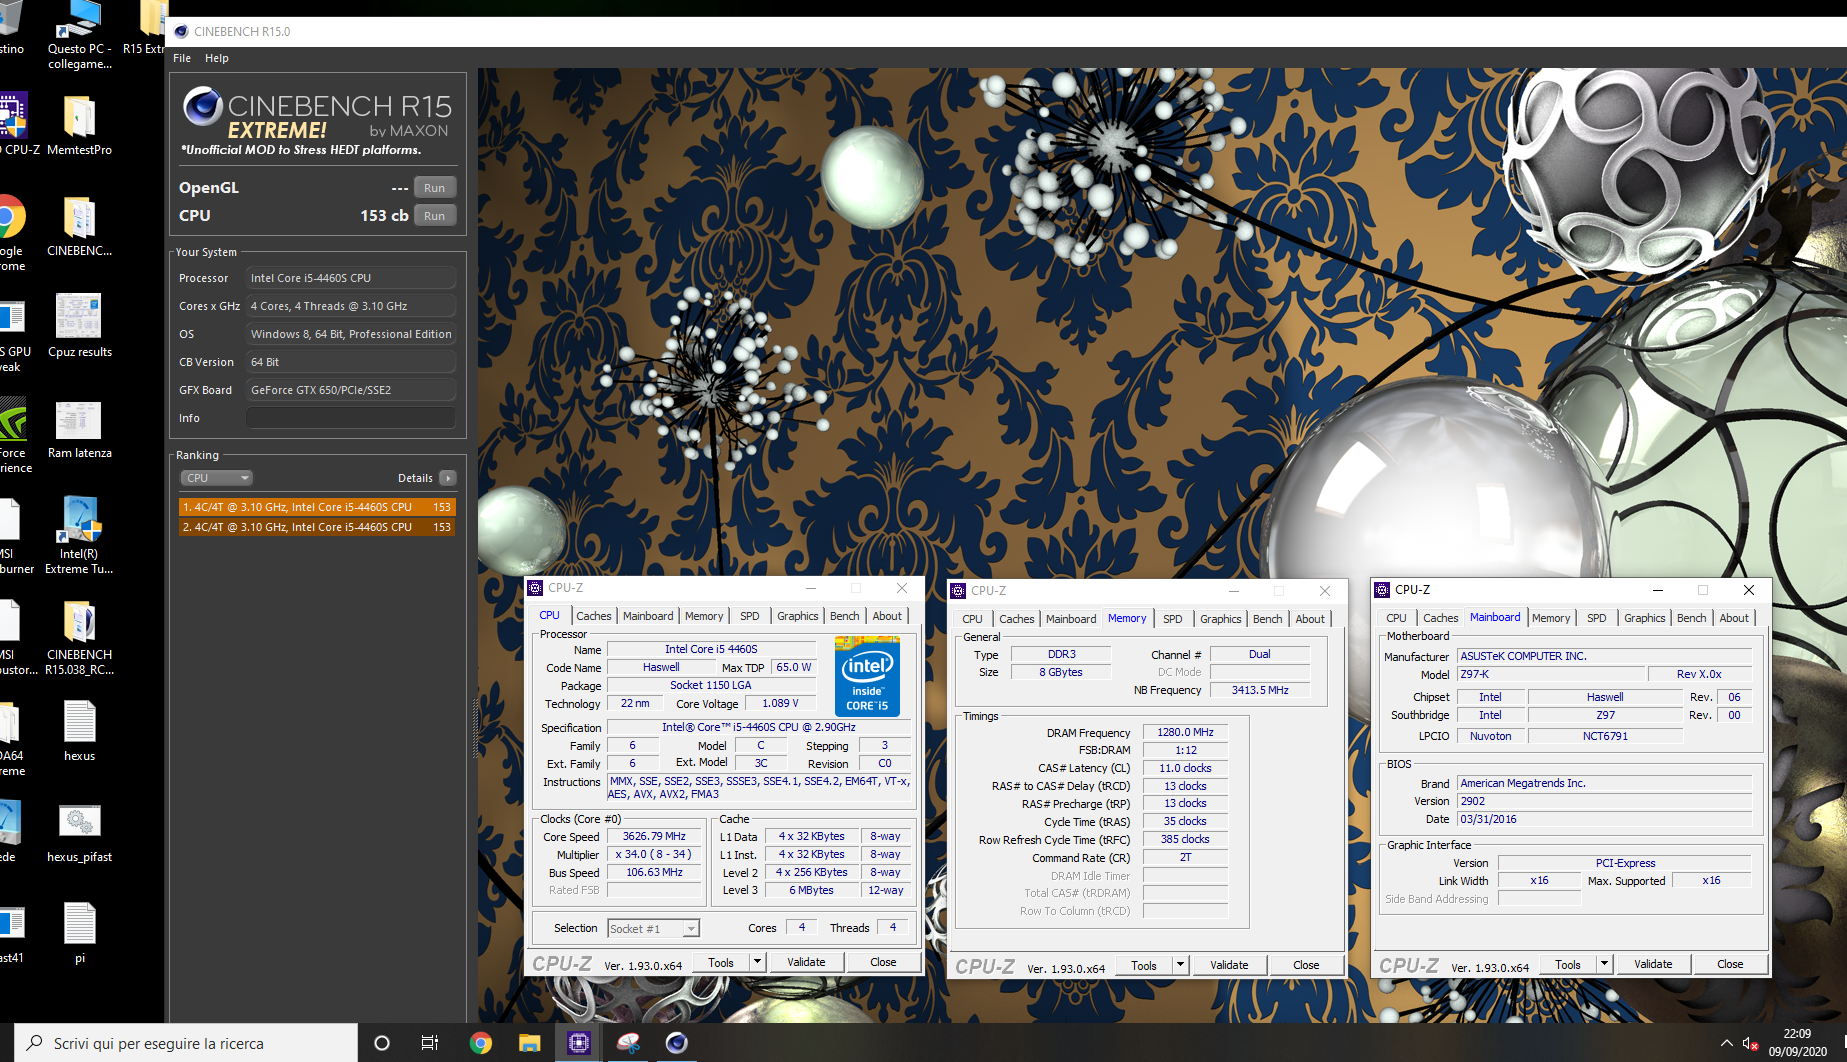Viewport: 1847px width, 1062px height.
Task: Open the Ram latenza desktop file
Action: pos(79,430)
